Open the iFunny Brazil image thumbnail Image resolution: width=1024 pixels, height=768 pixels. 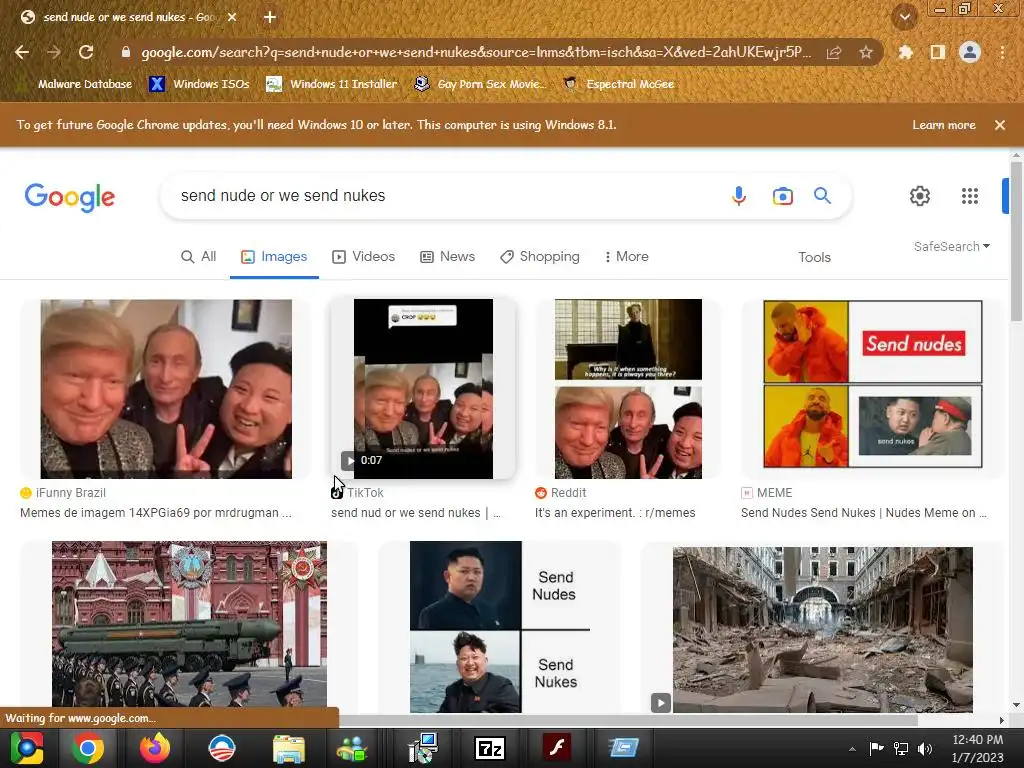[x=166, y=389]
